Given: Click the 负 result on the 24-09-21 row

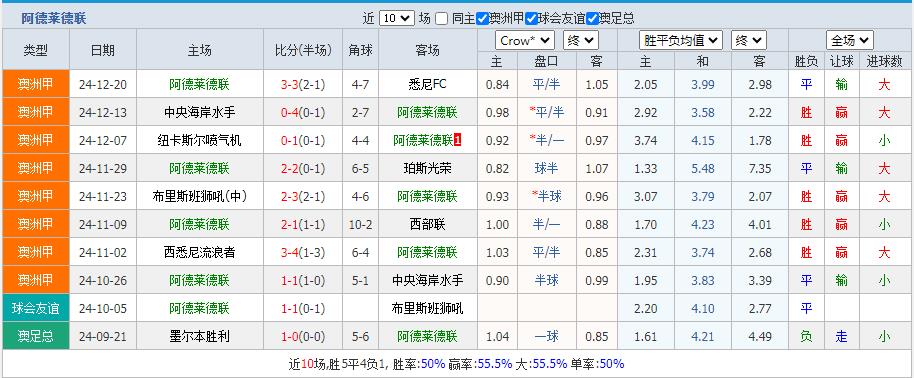Looking at the screenshot, I should 806,336.
